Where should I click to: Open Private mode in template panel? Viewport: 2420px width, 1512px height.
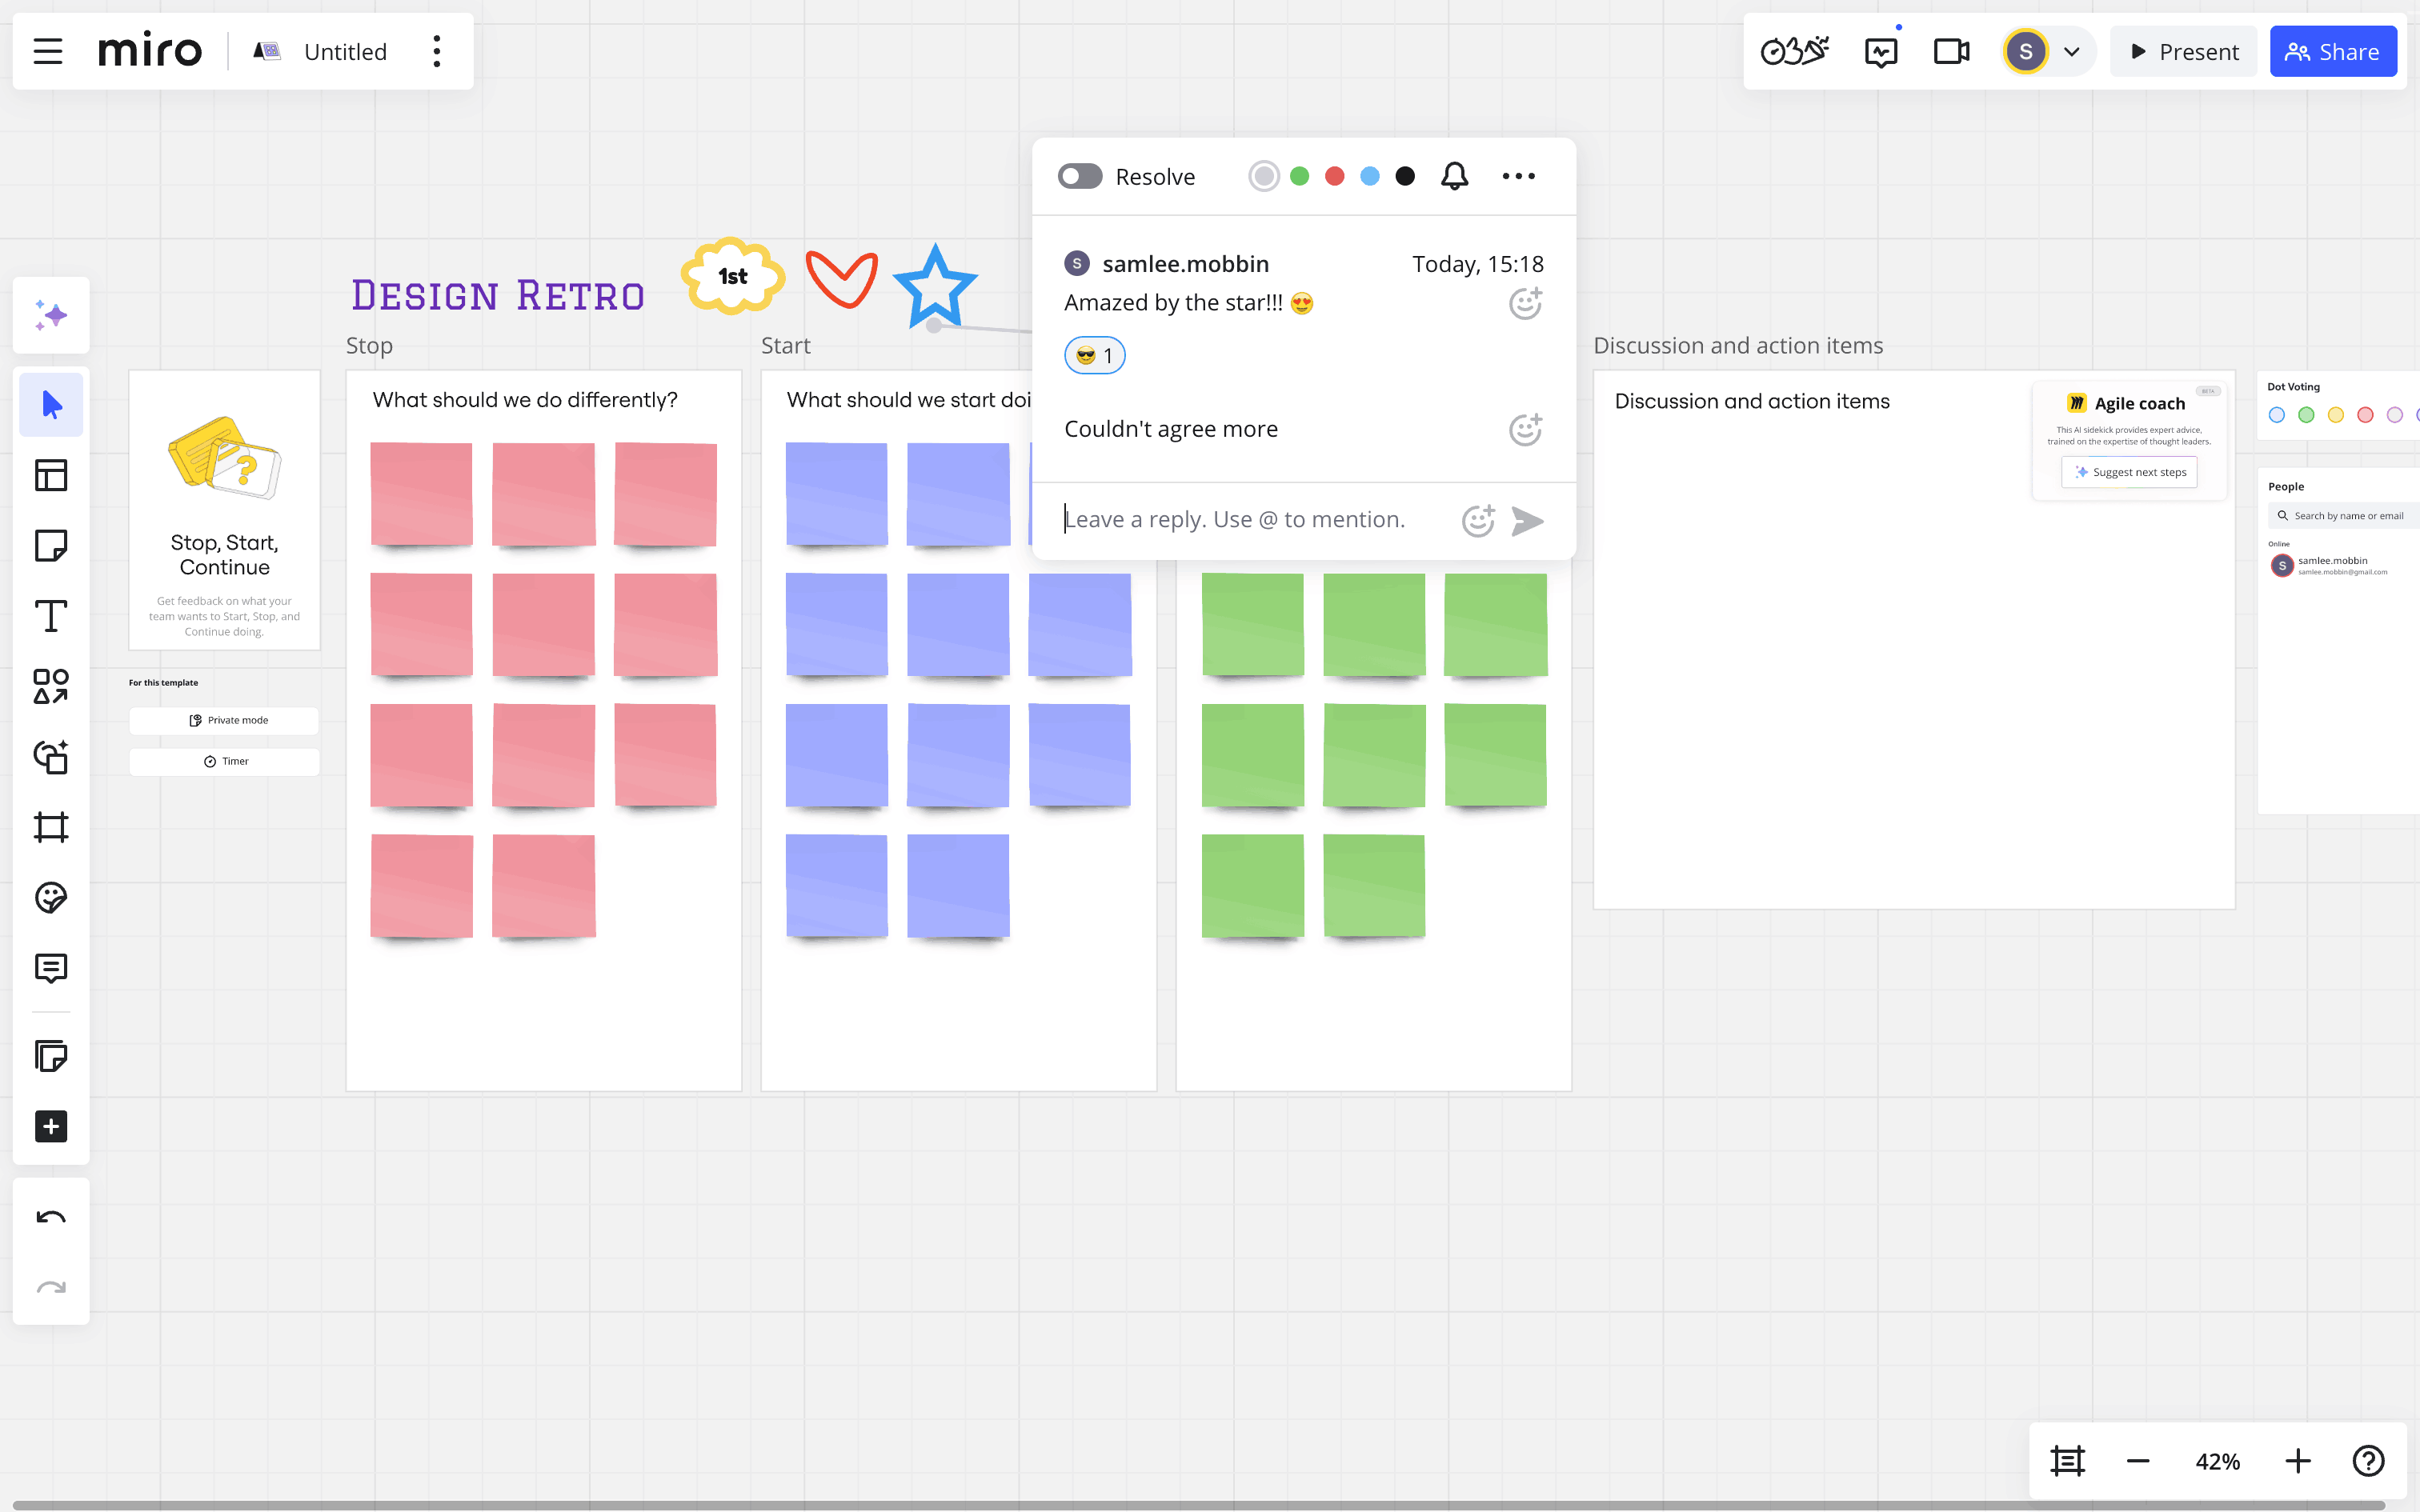pyautogui.click(x=225, y=720)
